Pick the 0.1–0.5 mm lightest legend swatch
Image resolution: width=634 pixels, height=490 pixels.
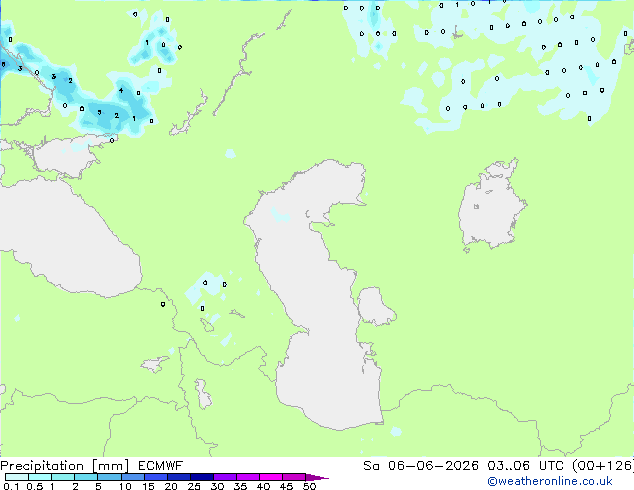point(17,477)
